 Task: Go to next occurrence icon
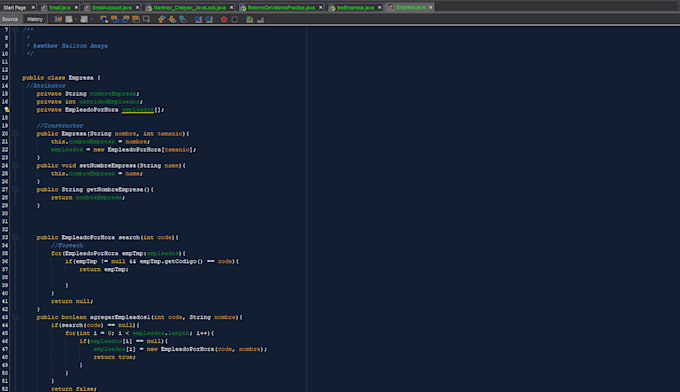[x=125, y=19]
